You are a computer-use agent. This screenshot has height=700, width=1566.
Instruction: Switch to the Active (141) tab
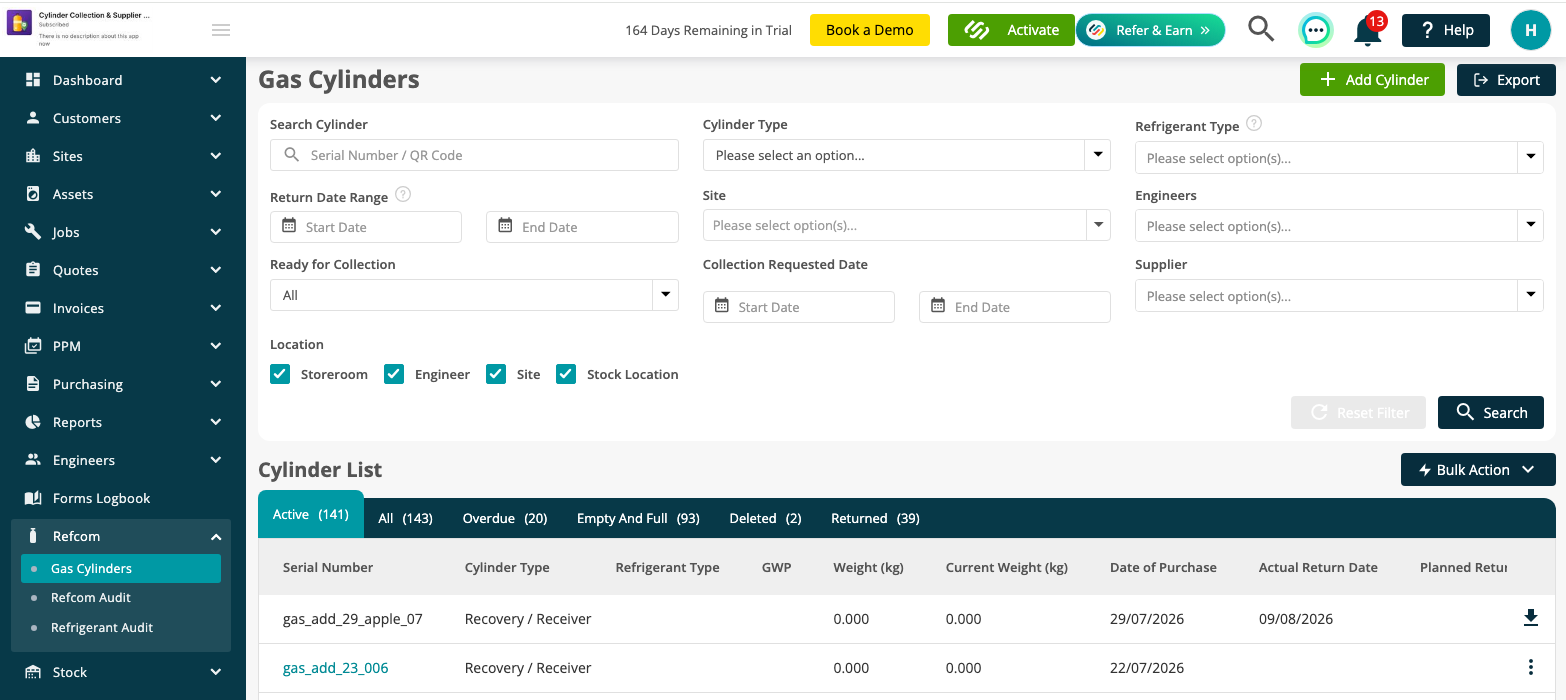point(311,515)
